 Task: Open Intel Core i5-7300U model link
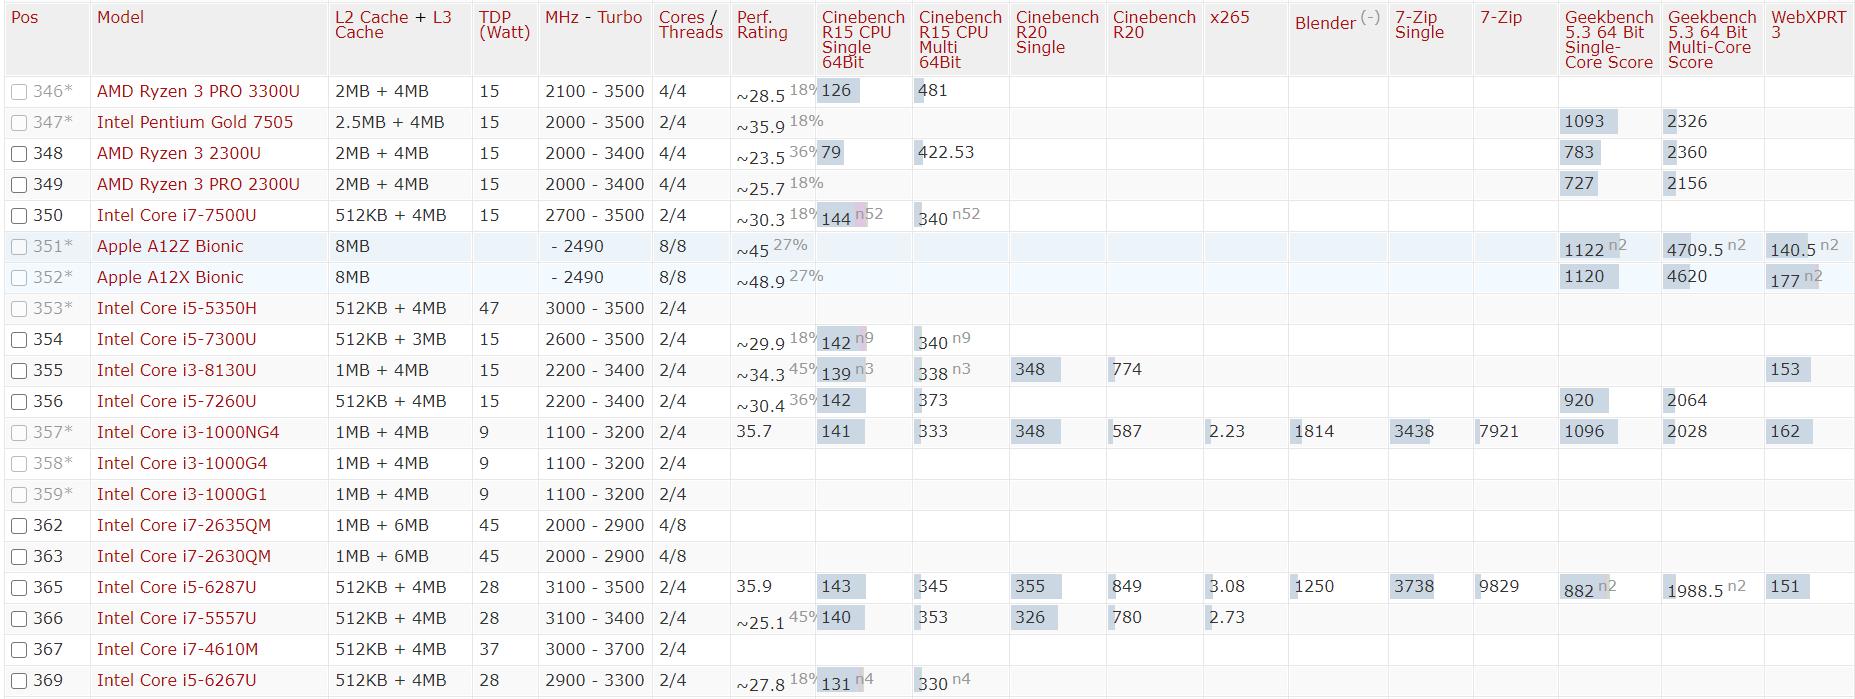click(x=177, y=340)
